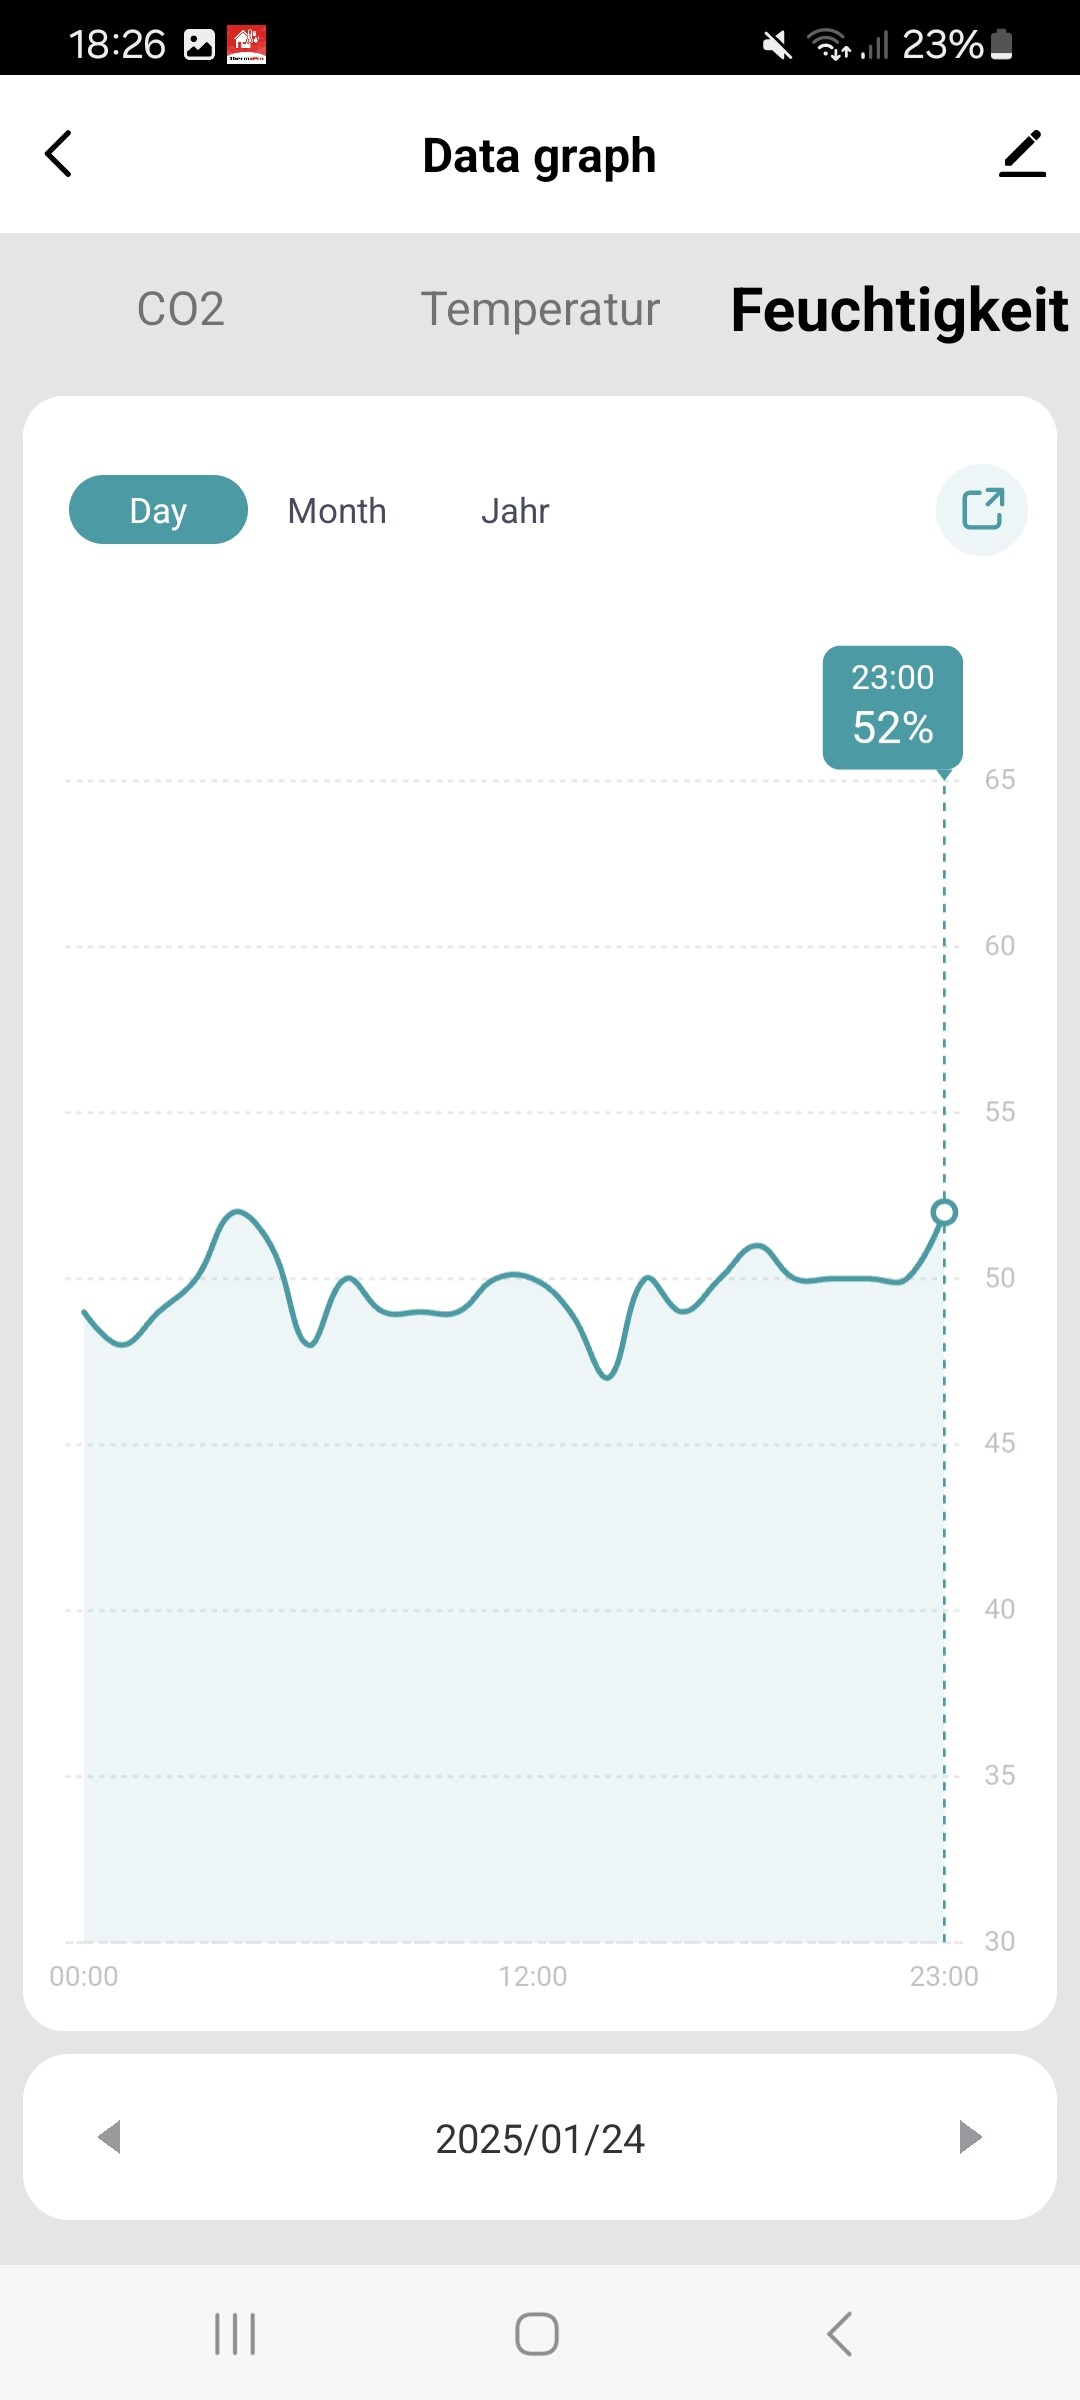Select the Day range option
Viewport: 1080px width, 2400px height.
[x=158, y=510]
